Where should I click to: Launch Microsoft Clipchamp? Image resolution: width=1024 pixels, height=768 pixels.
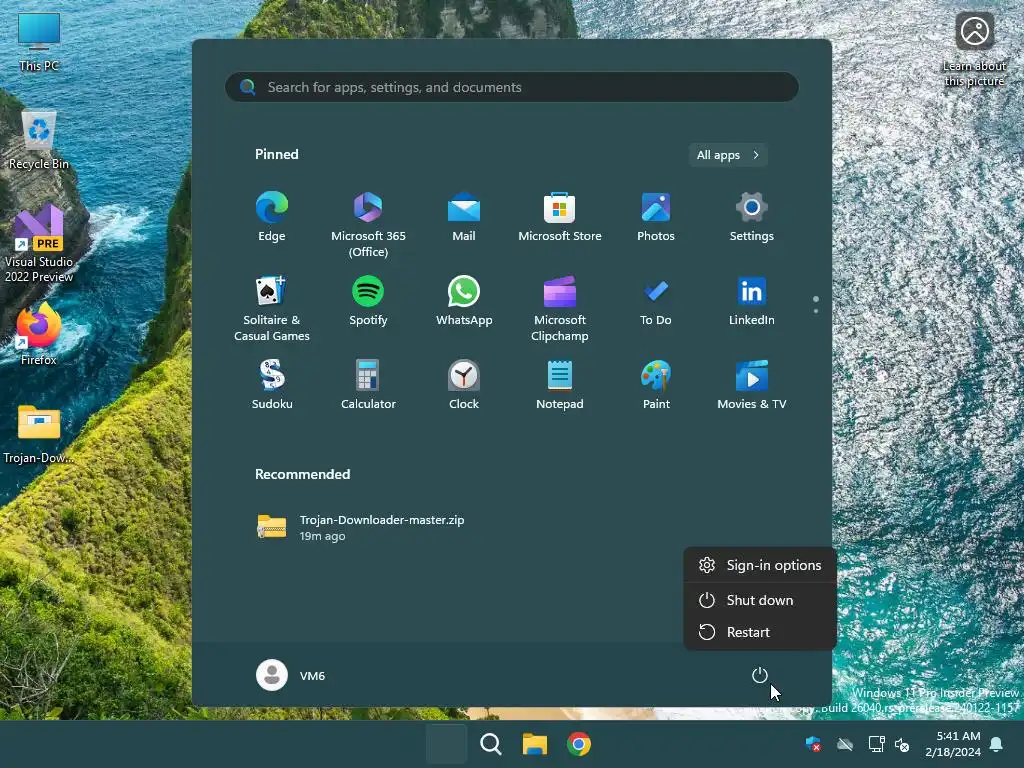coord(560,308)
